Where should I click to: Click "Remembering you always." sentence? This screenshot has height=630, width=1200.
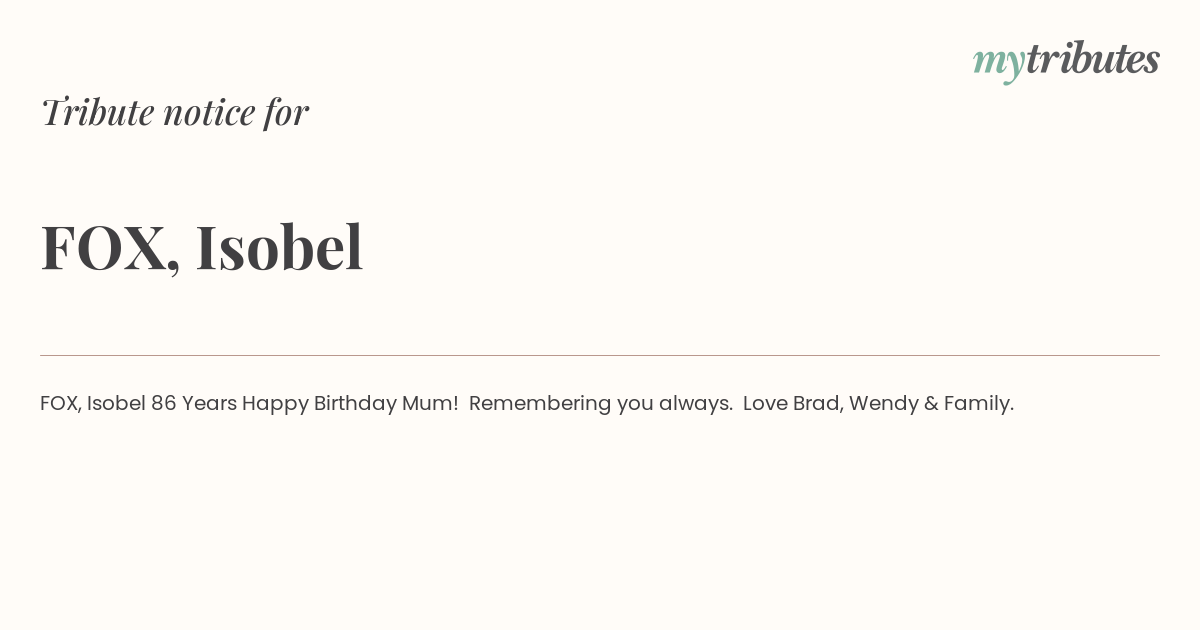601,404
